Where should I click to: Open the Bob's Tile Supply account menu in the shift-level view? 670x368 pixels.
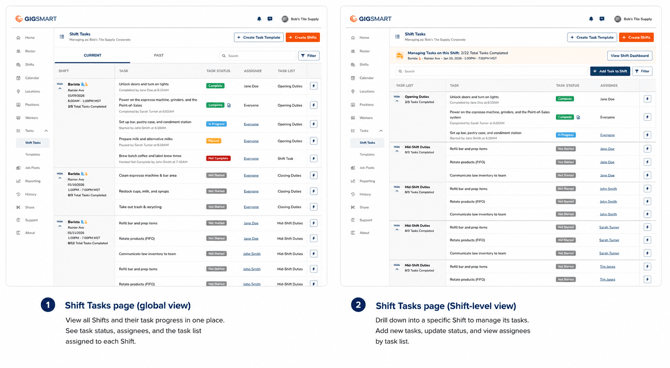(633, 19)
